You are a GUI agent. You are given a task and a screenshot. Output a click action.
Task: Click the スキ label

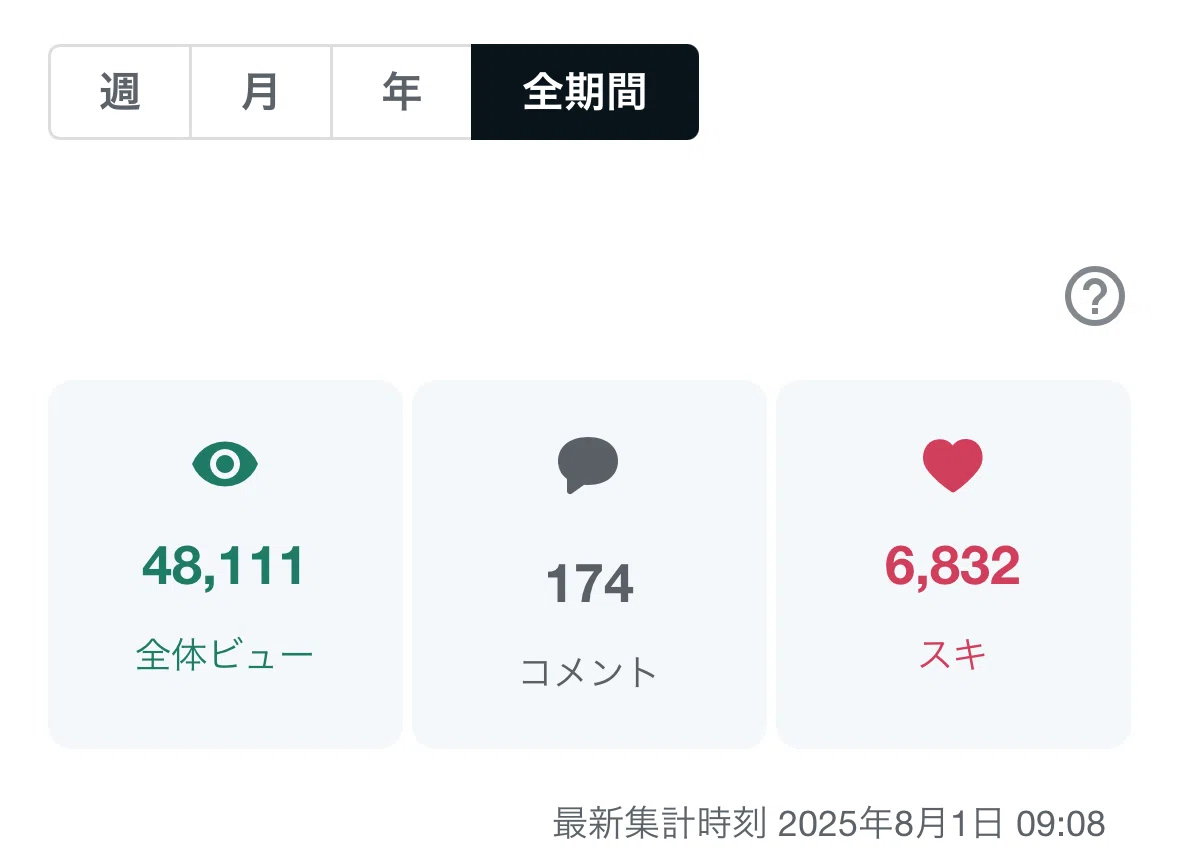[953, 653]
